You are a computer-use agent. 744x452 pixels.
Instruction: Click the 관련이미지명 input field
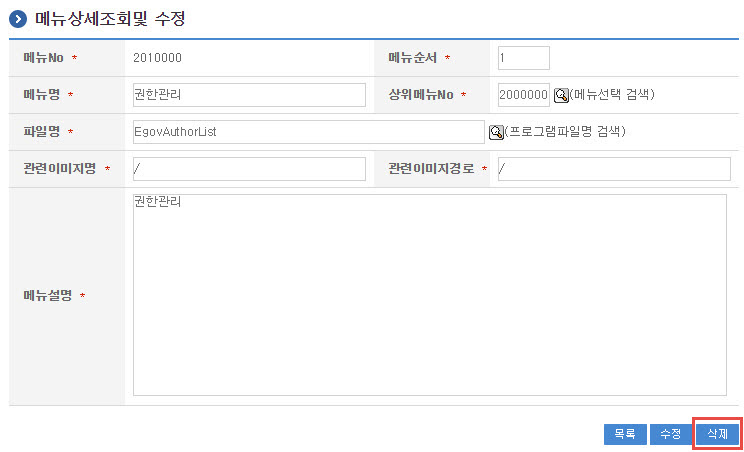coord(249,169)
